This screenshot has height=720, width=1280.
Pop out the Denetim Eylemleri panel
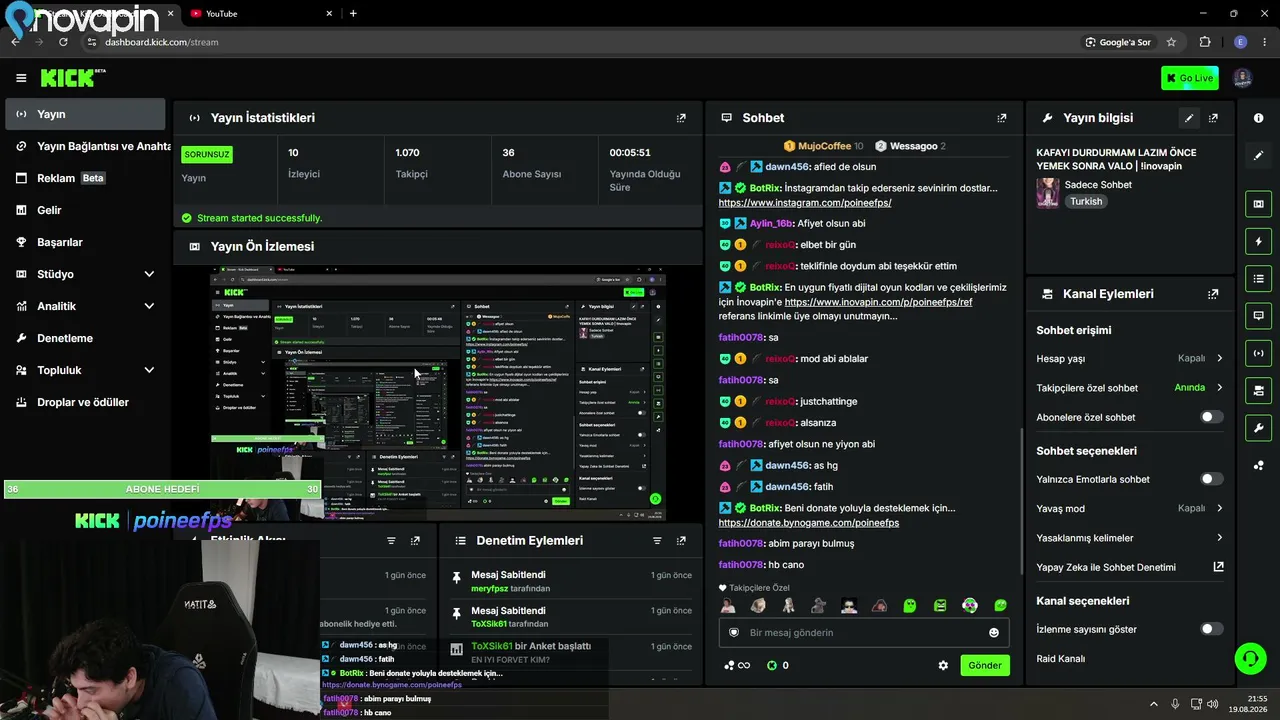pyautogui.click(x=681, y=541)
